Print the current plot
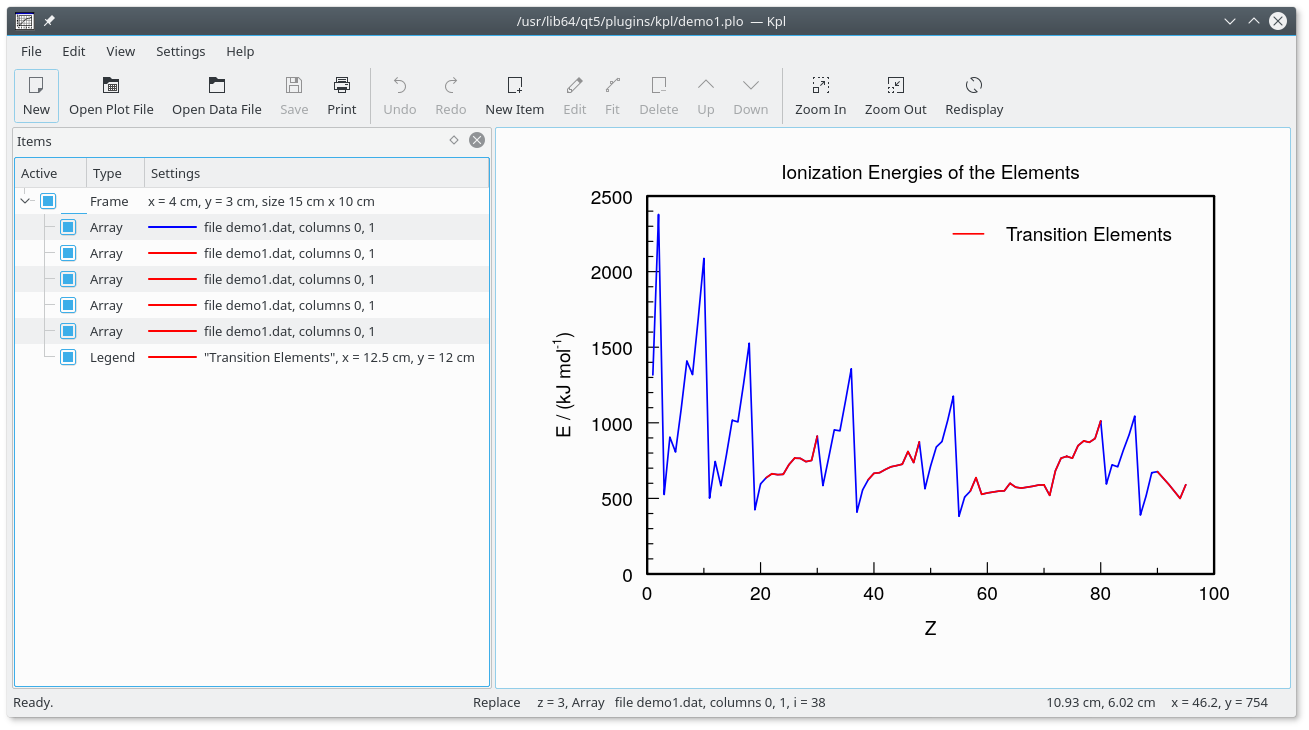 point(342,96)
